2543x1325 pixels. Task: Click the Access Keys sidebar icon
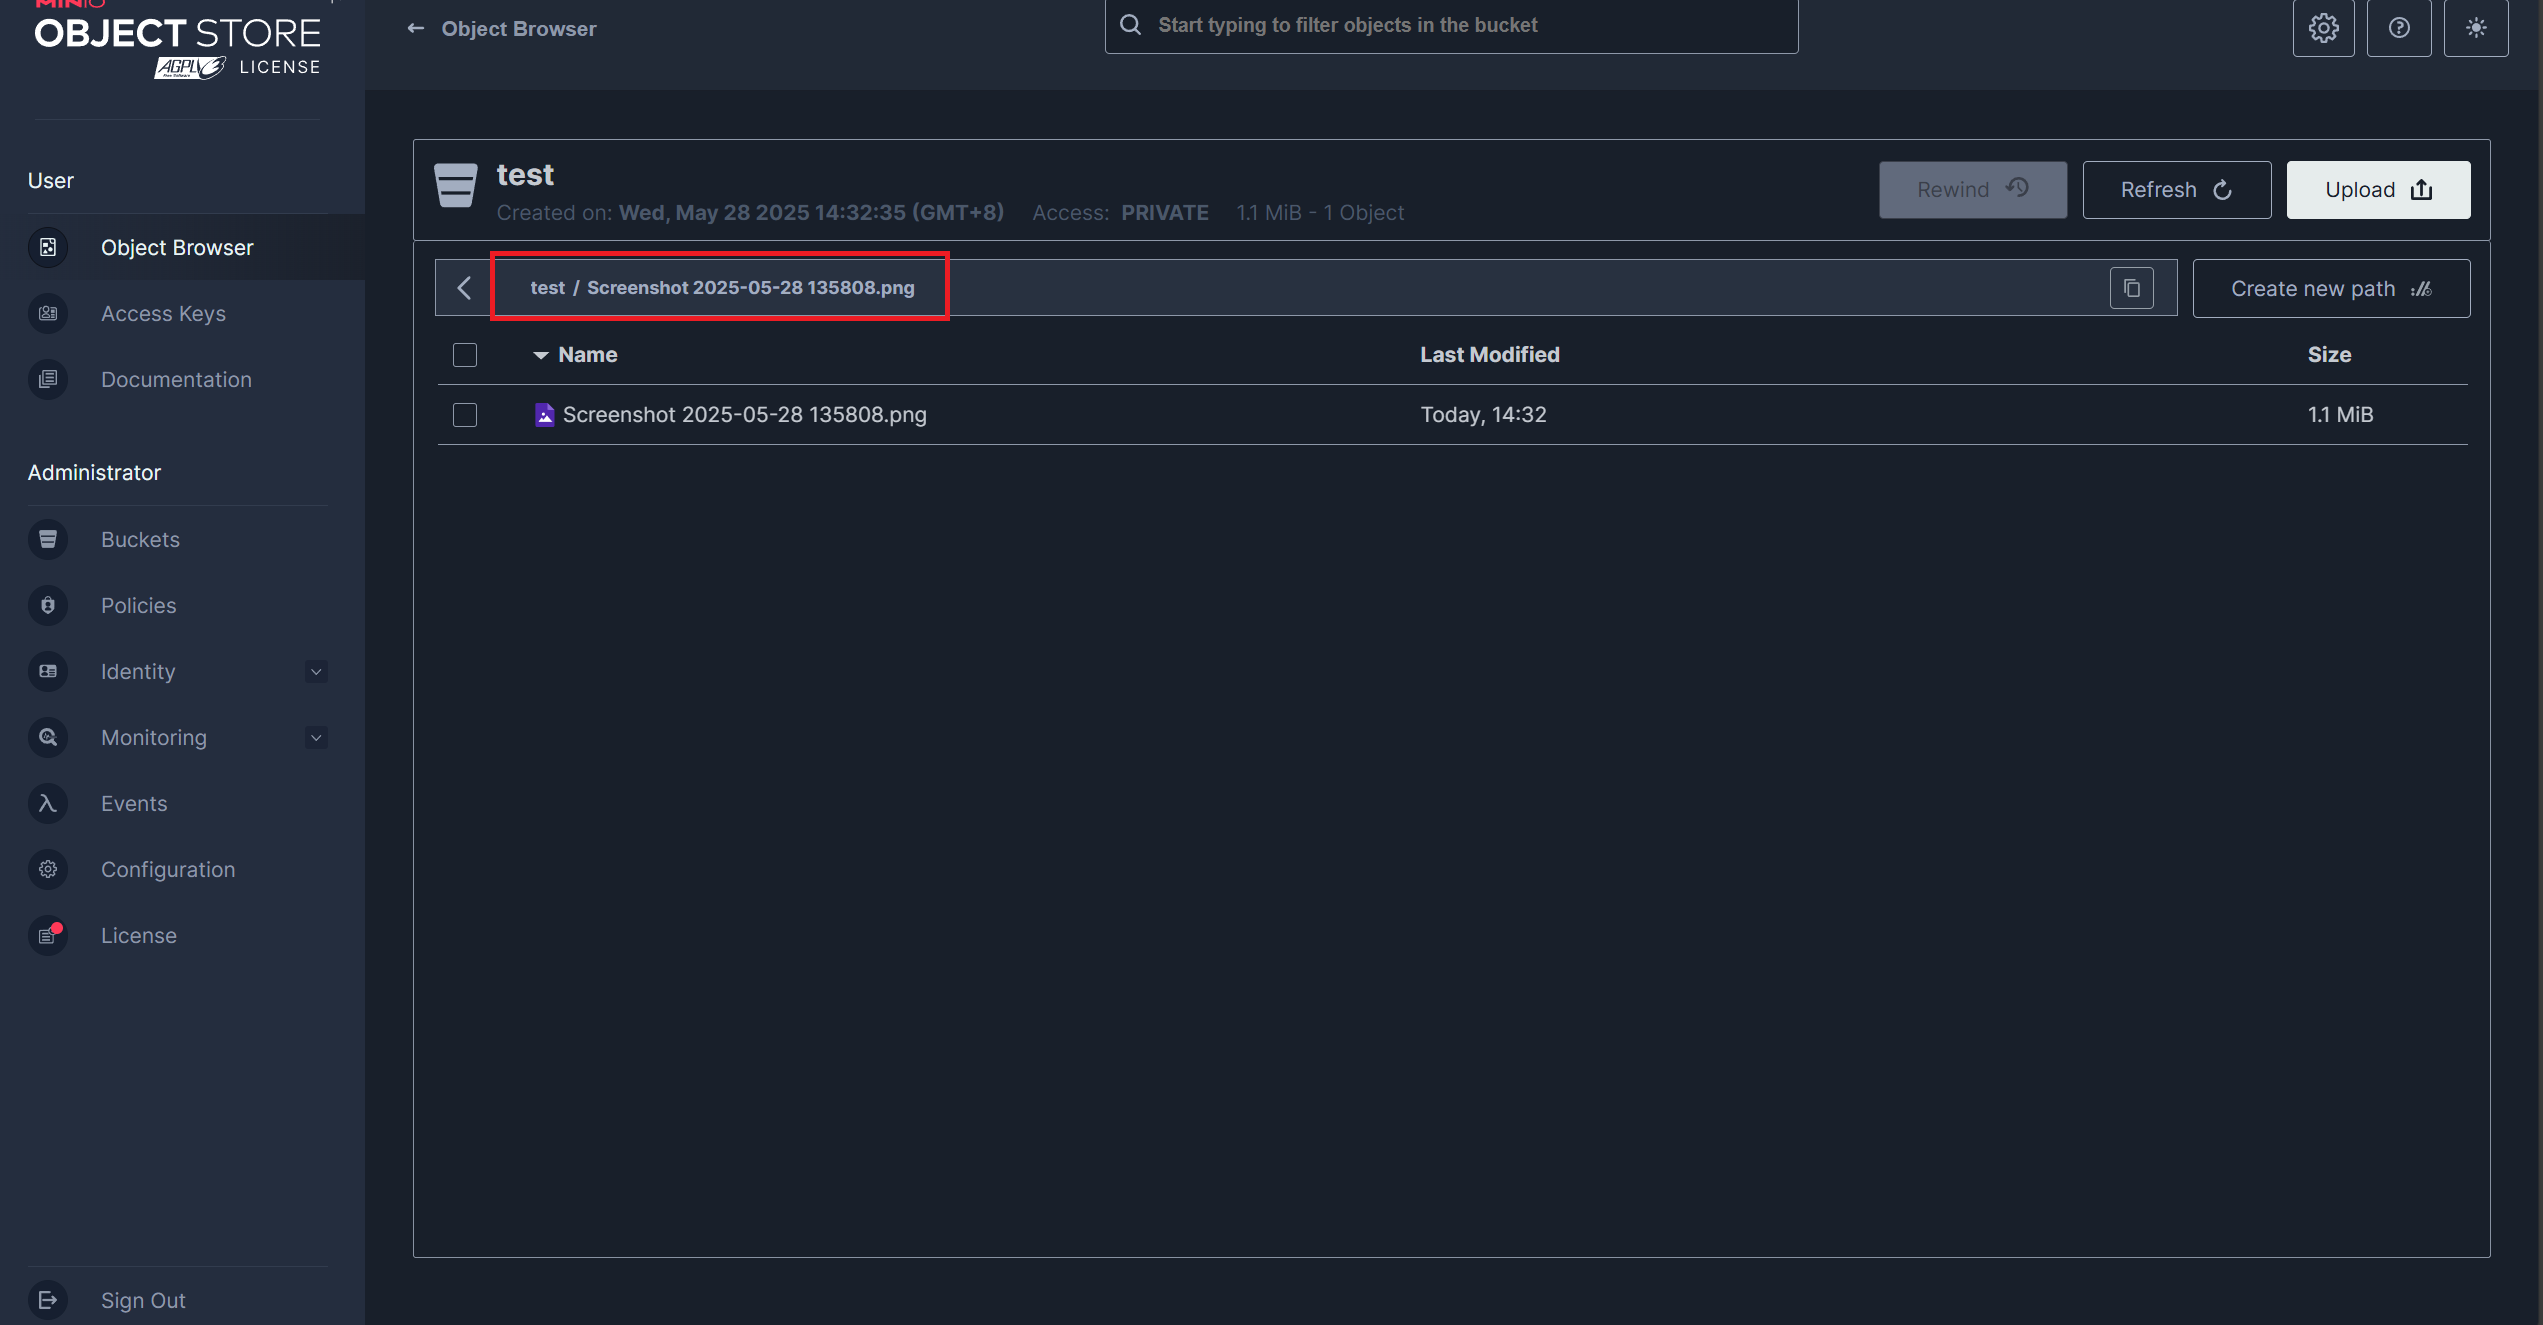[x=48, y=313]
